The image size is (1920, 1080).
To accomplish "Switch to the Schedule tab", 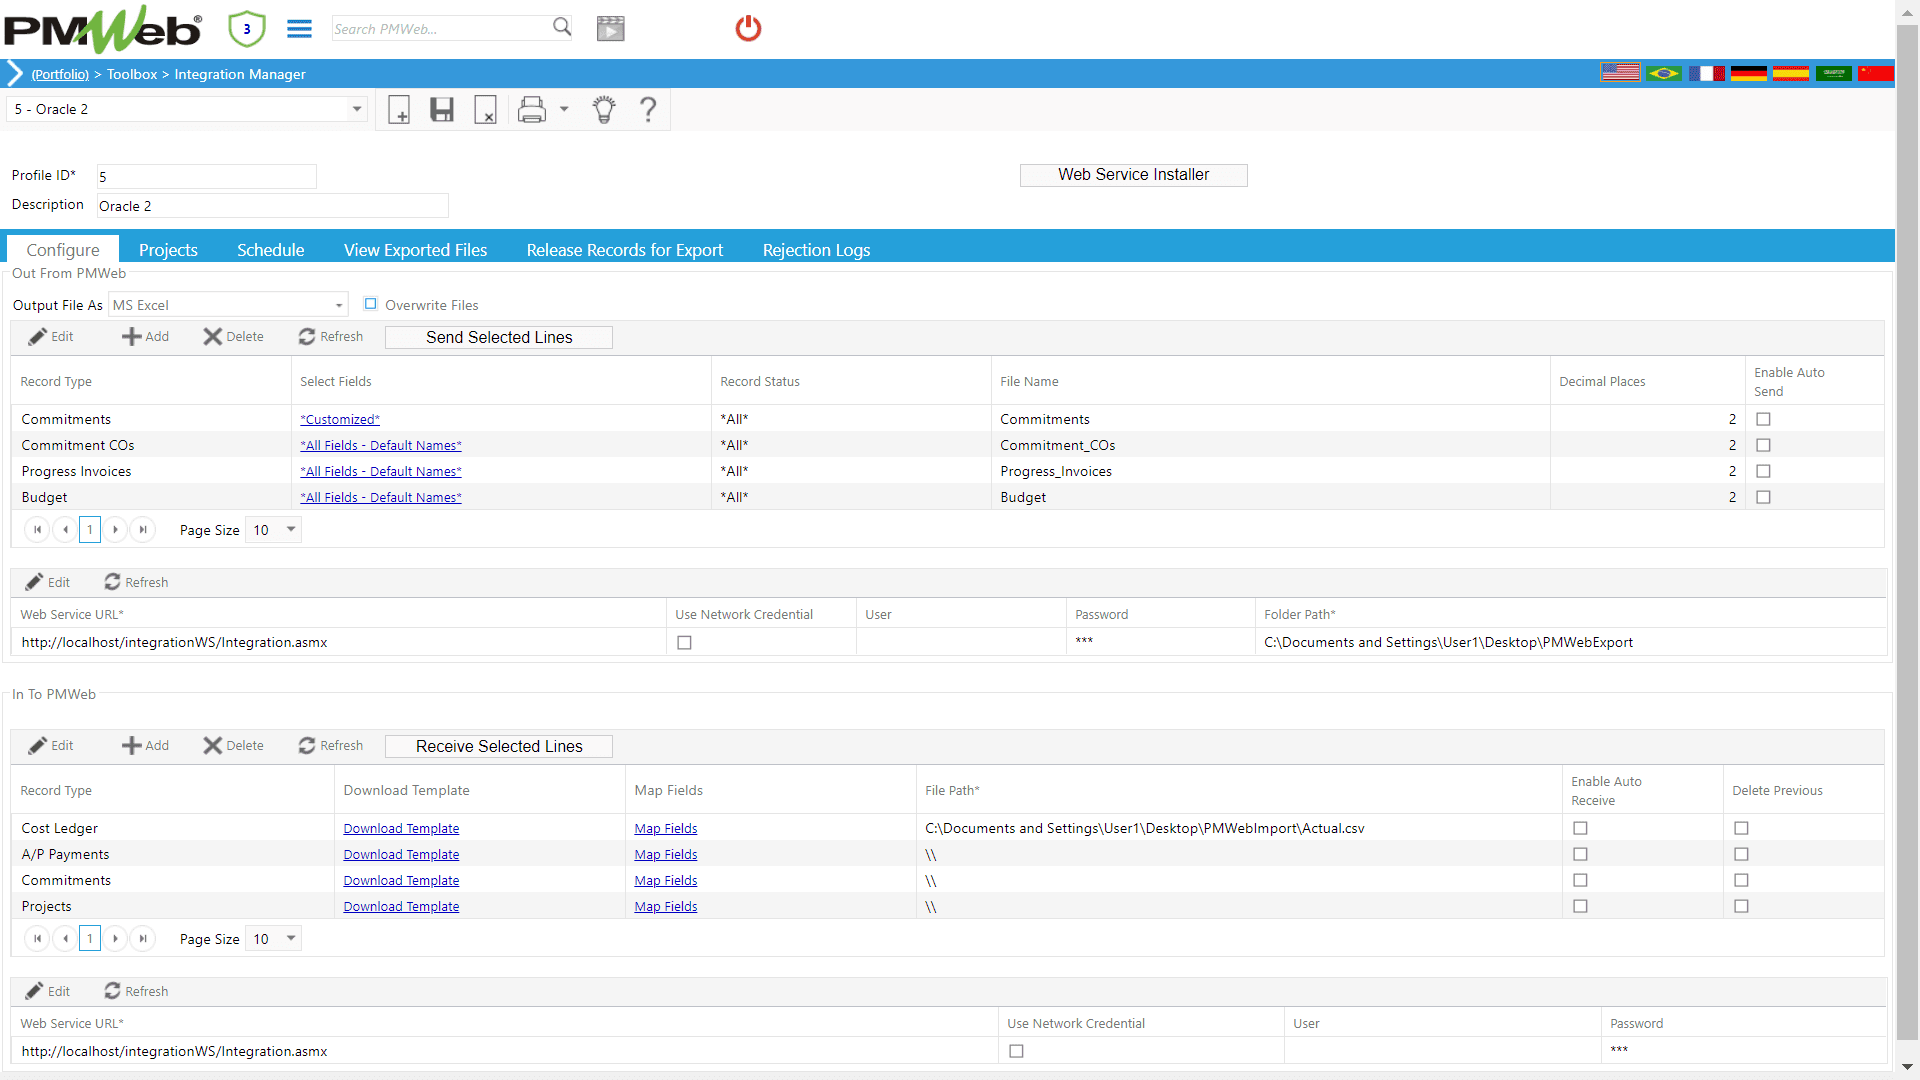I will coord(271,250).
